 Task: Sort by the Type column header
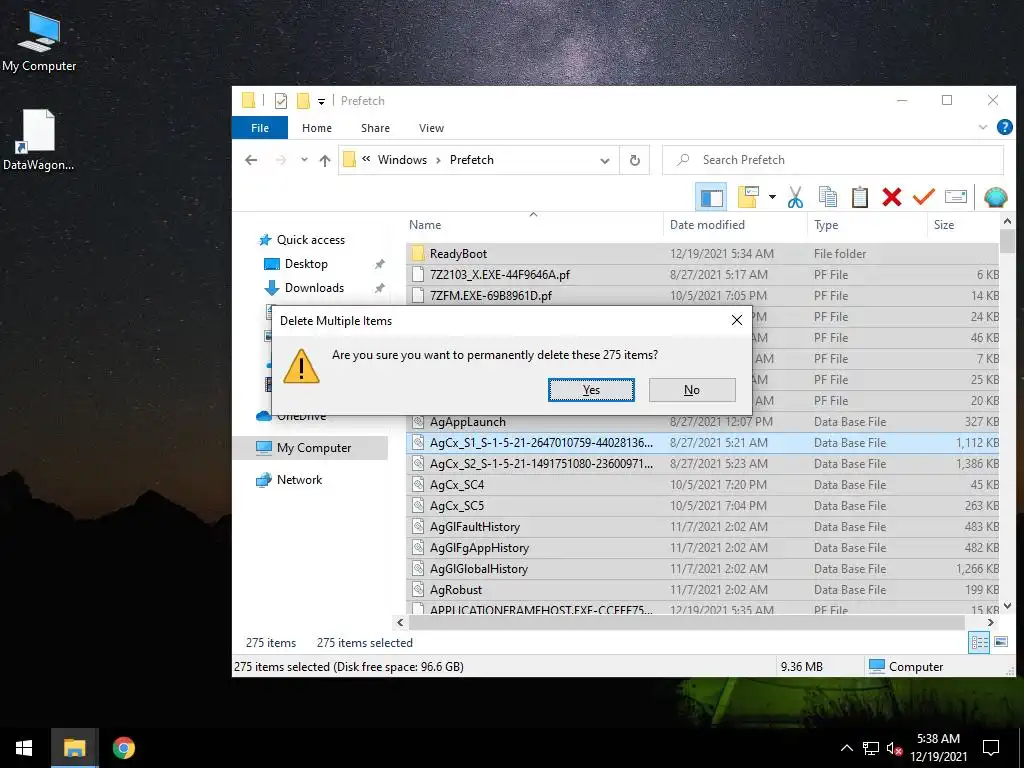pyautogui.click(x=825, y=225)
